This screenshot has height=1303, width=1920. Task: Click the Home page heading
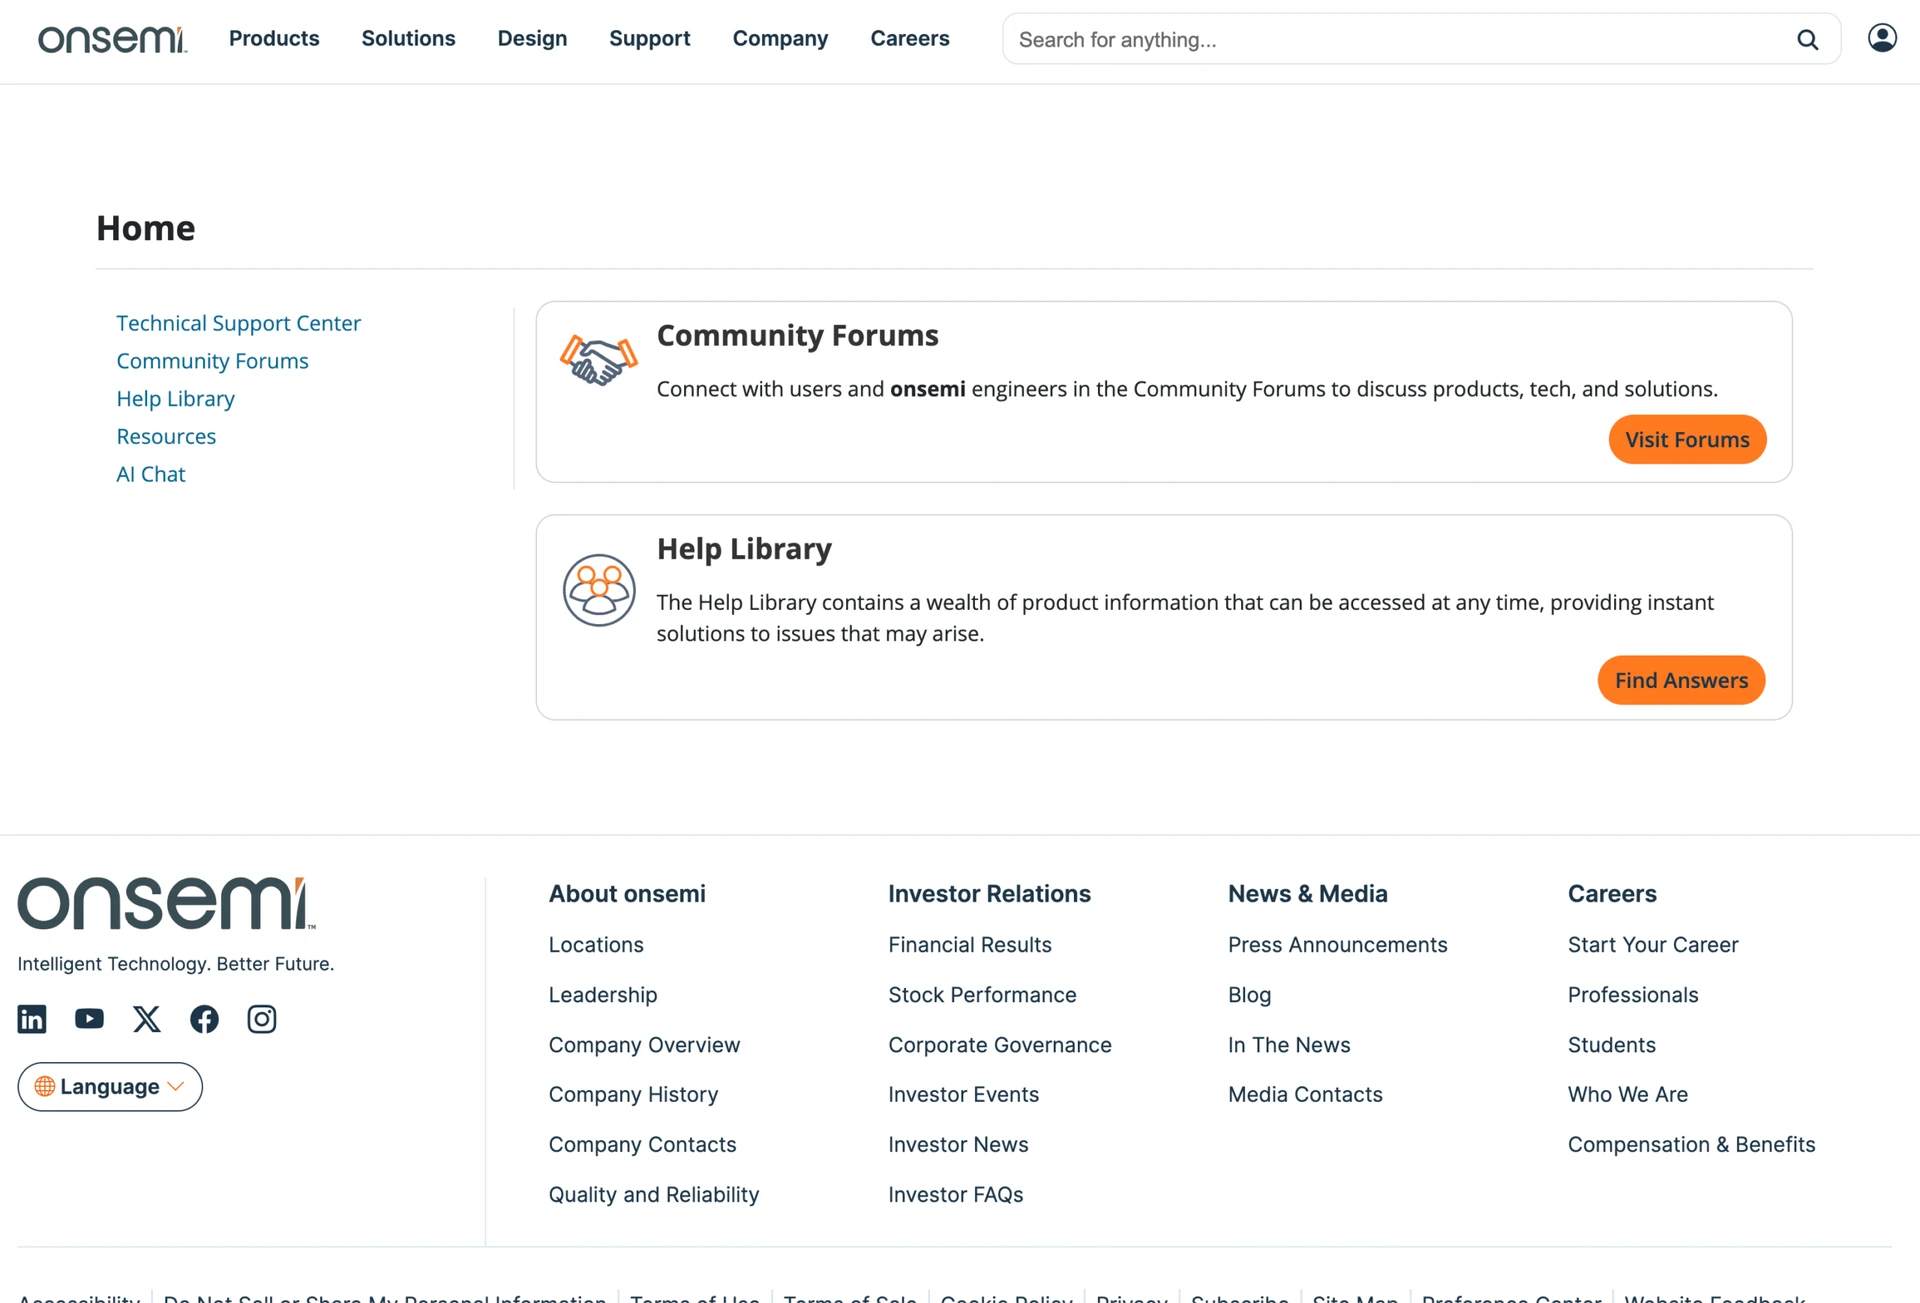tap(145, 228)
